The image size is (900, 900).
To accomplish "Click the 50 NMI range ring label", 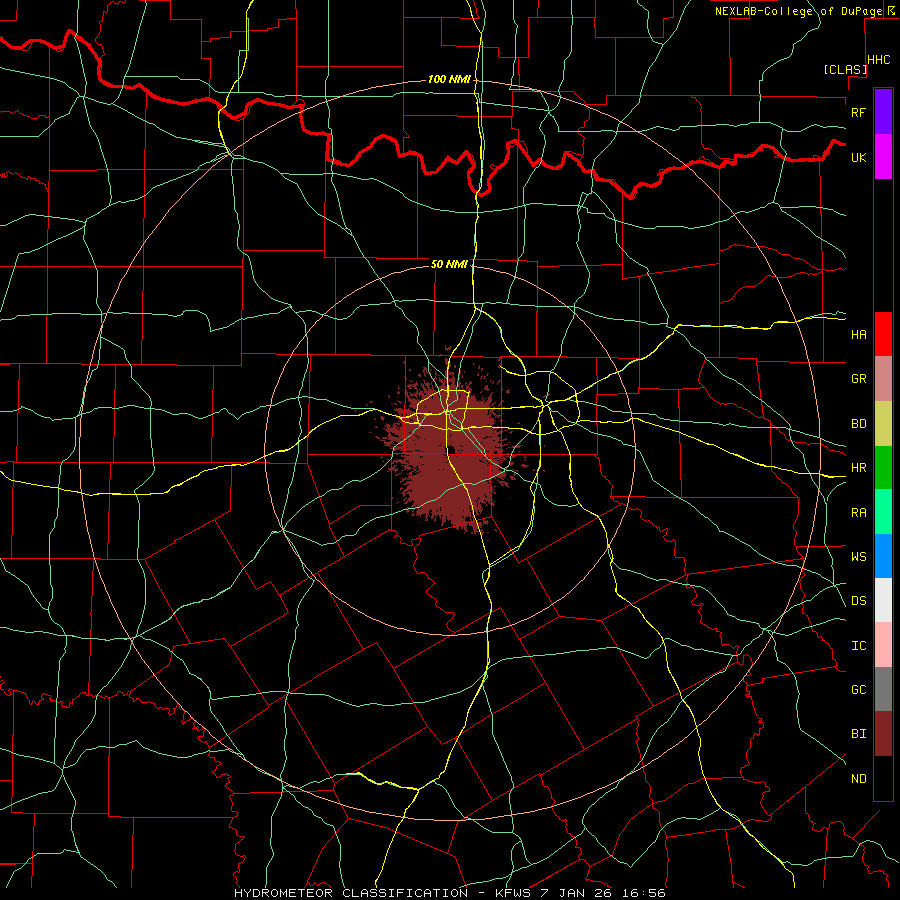I will click(449, 264).
